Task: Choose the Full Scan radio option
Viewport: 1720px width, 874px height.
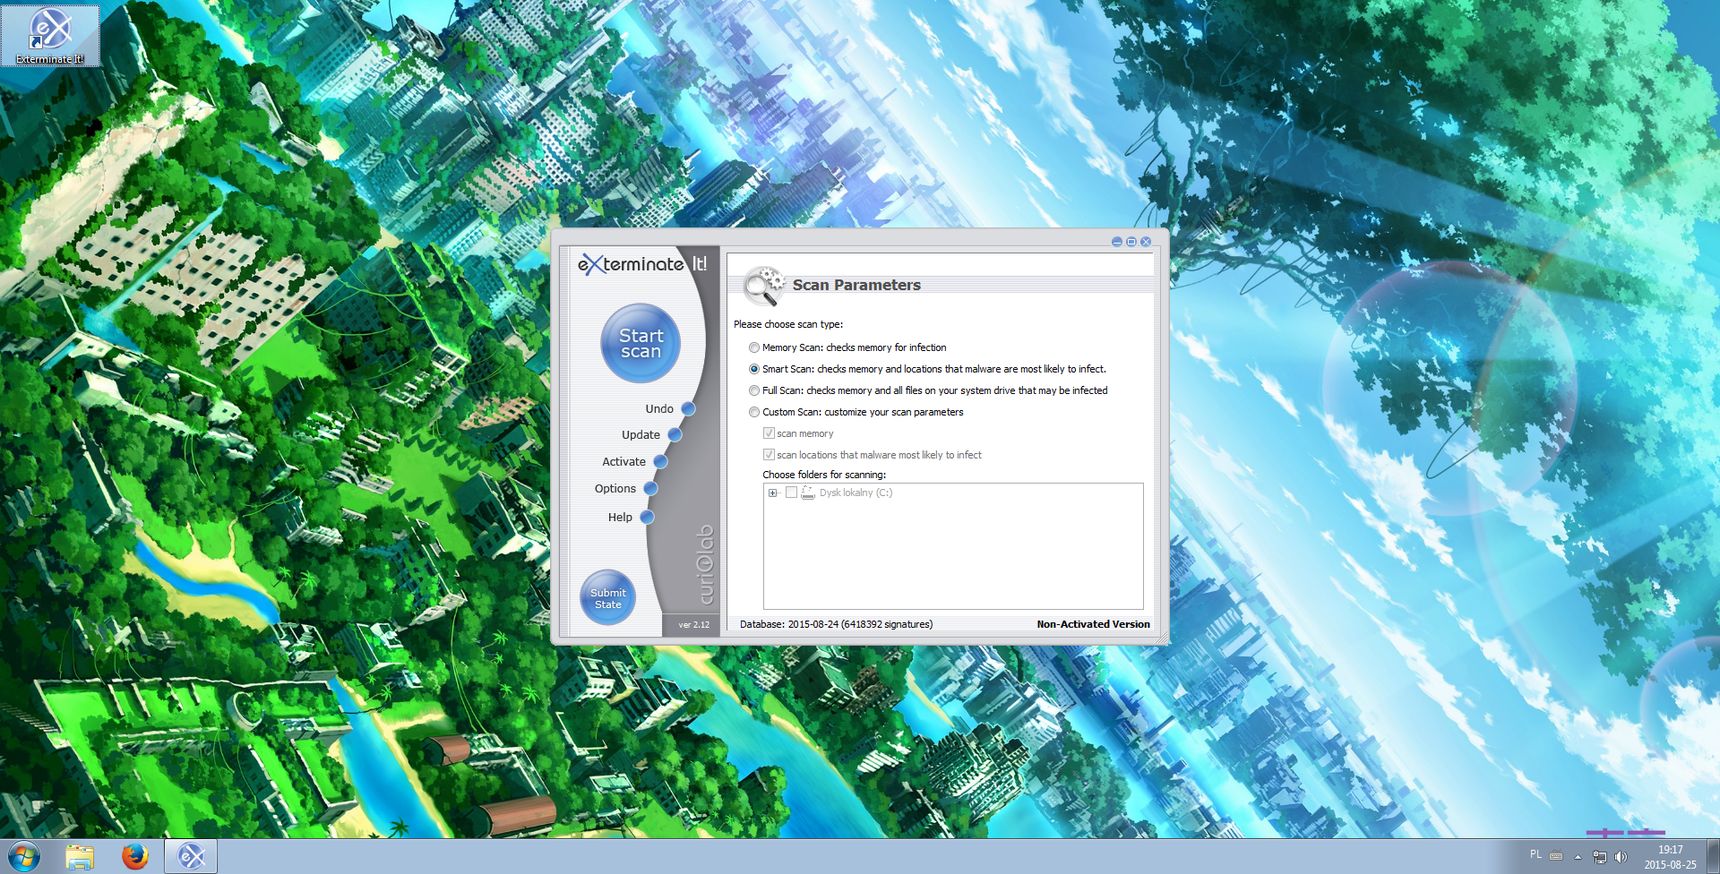Action: [x=754, y=390]
